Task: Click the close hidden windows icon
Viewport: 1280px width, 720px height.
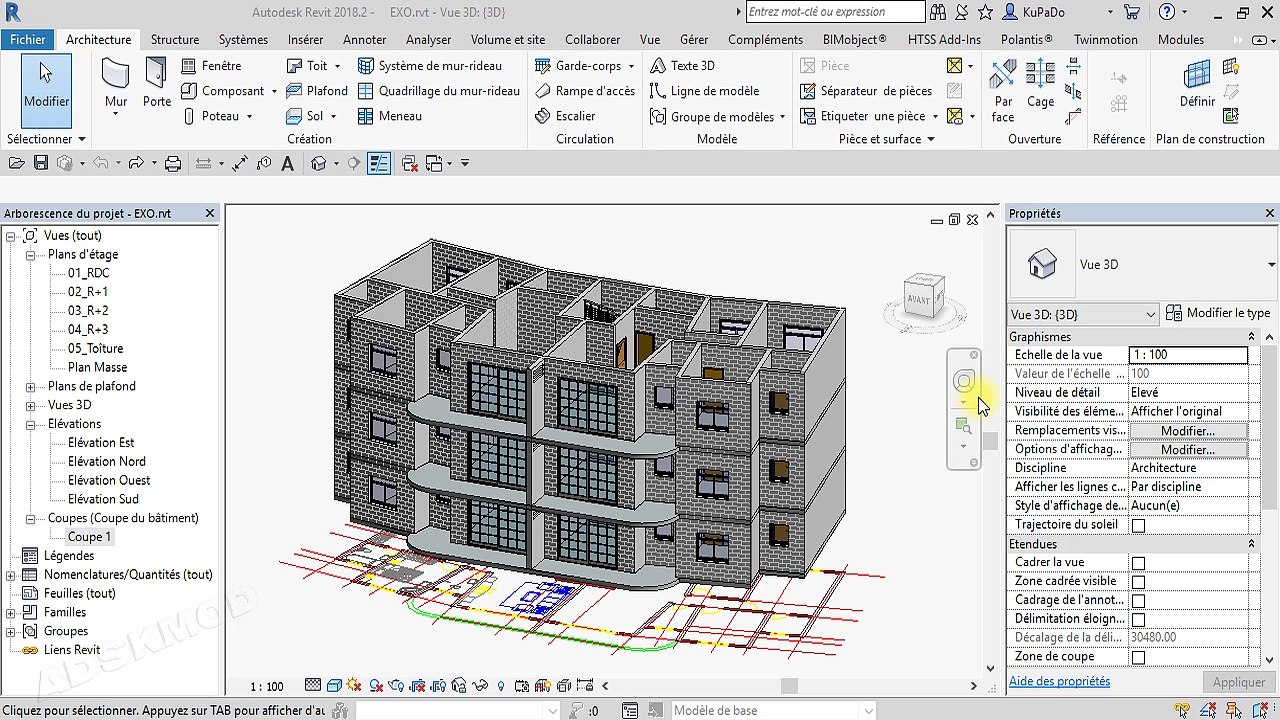Action: tap(409, 163)
